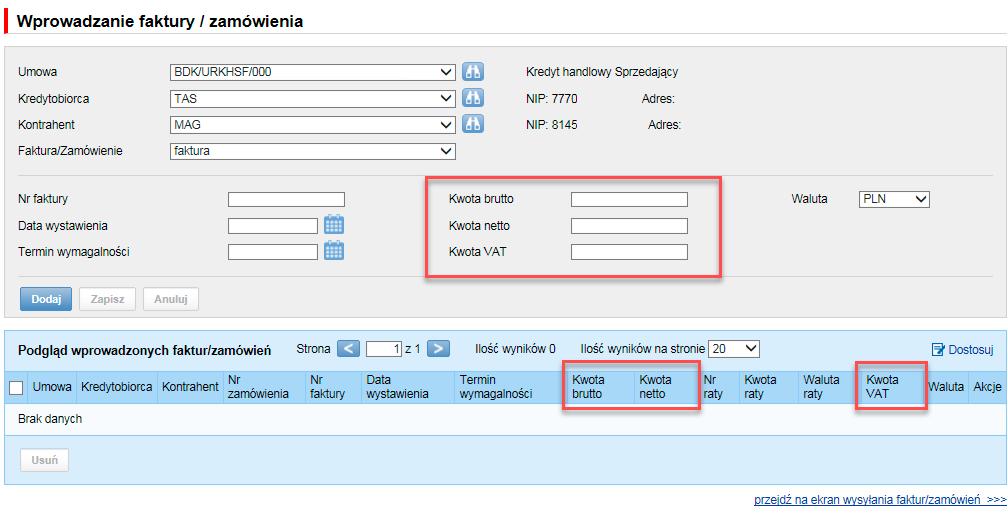Toggle select-all checkbox in table header
The width and height of the screenshot is (1008, 513).
(x=16, y=388)
